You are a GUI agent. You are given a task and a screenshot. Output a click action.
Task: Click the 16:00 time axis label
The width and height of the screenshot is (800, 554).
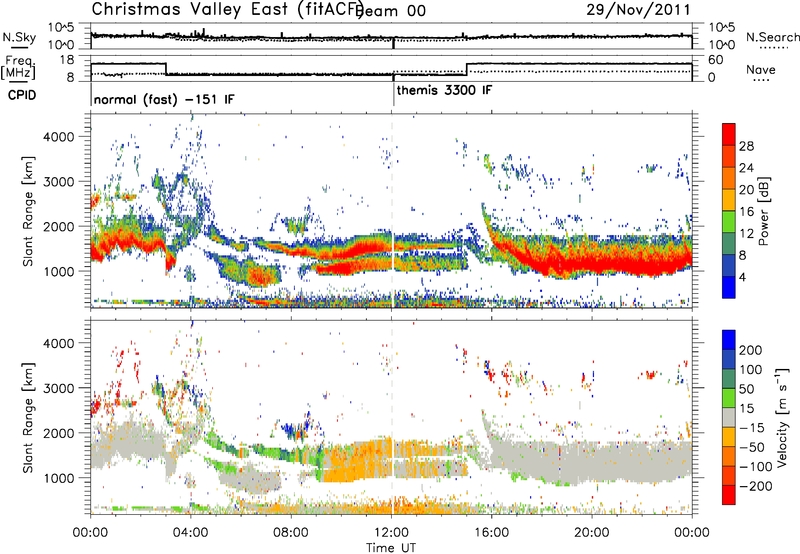pos(491,533)
